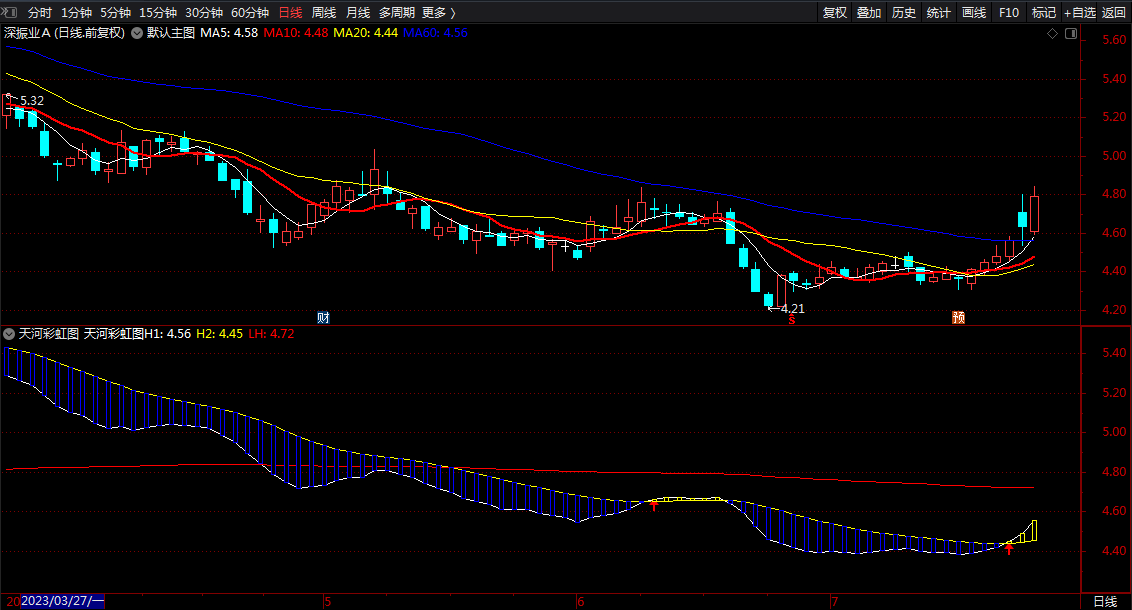Click the sidebar toggle icon at toolbar start
1132x610 pixels.
click(x=9, y=12)
